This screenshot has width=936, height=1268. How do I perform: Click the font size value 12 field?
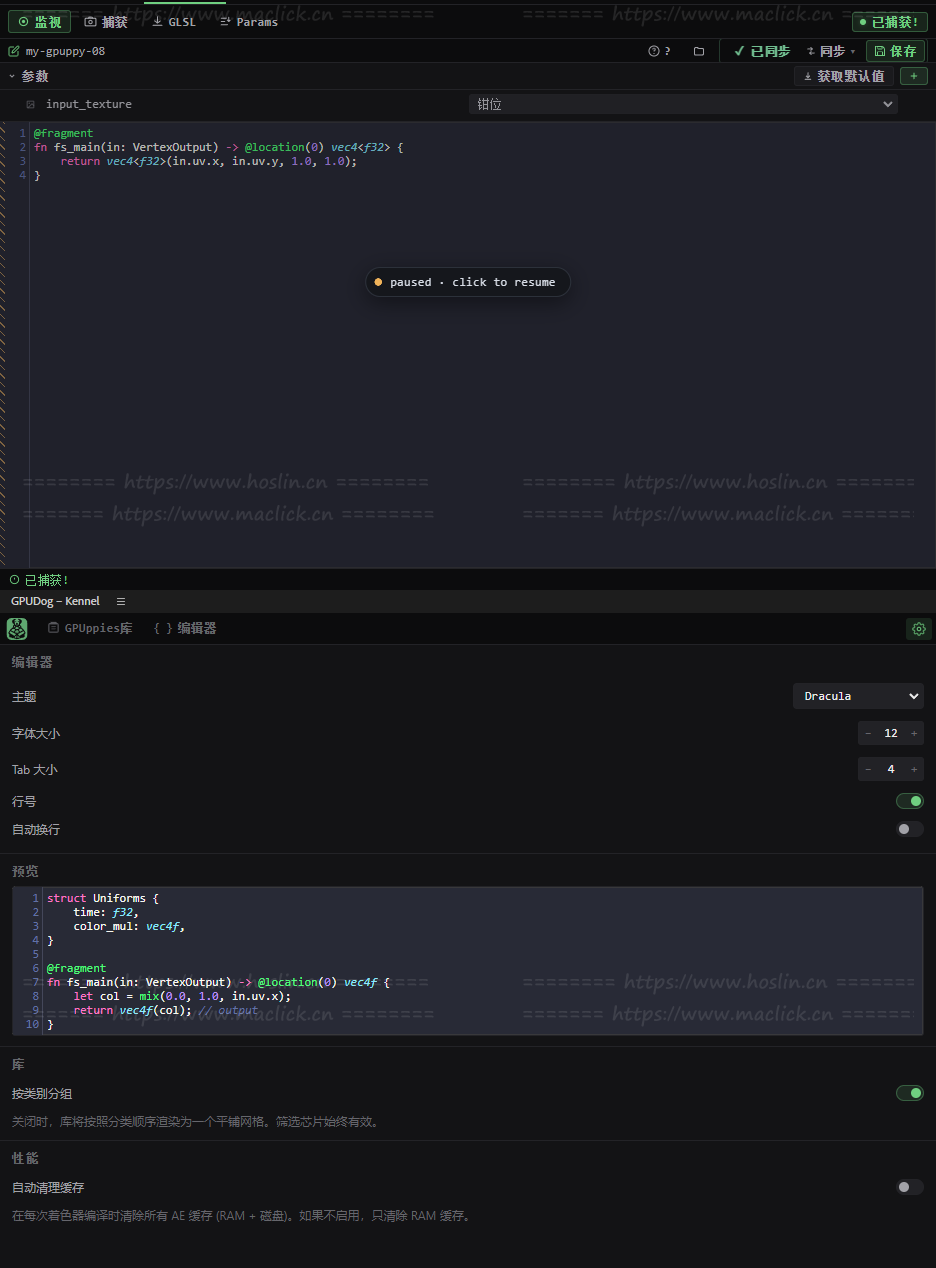point(891,733)
